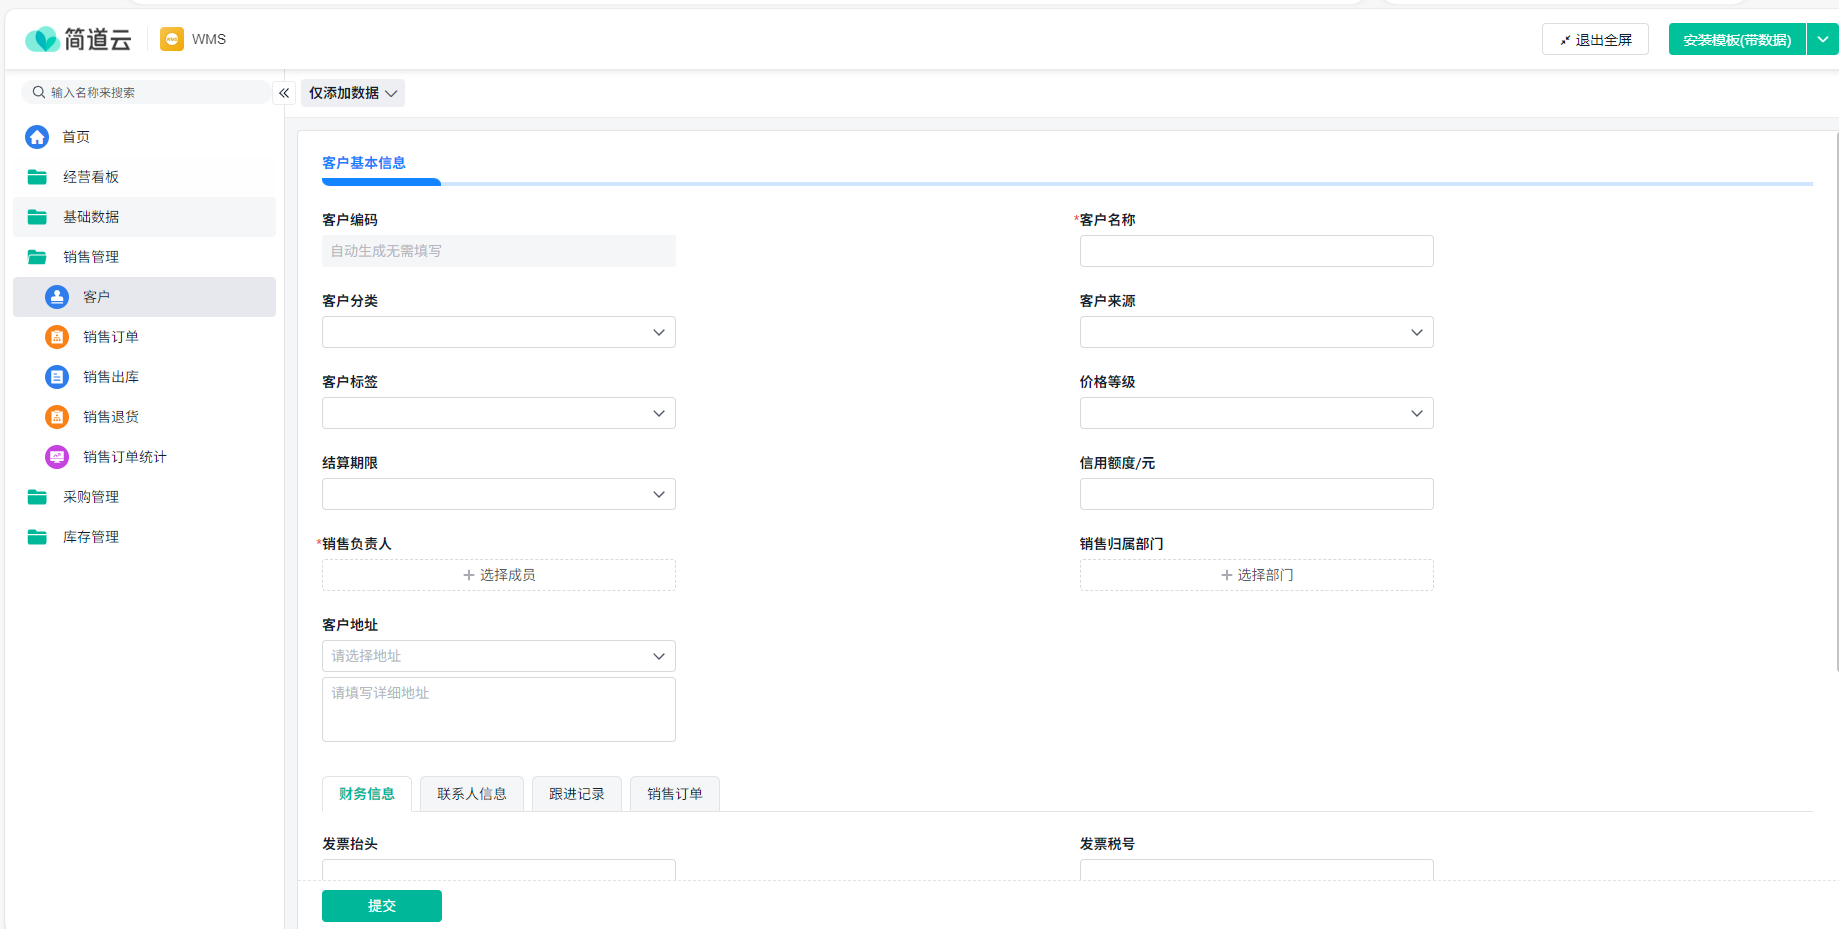Click 选择成员 to pick a salesperson

click(x=498, y=575)
